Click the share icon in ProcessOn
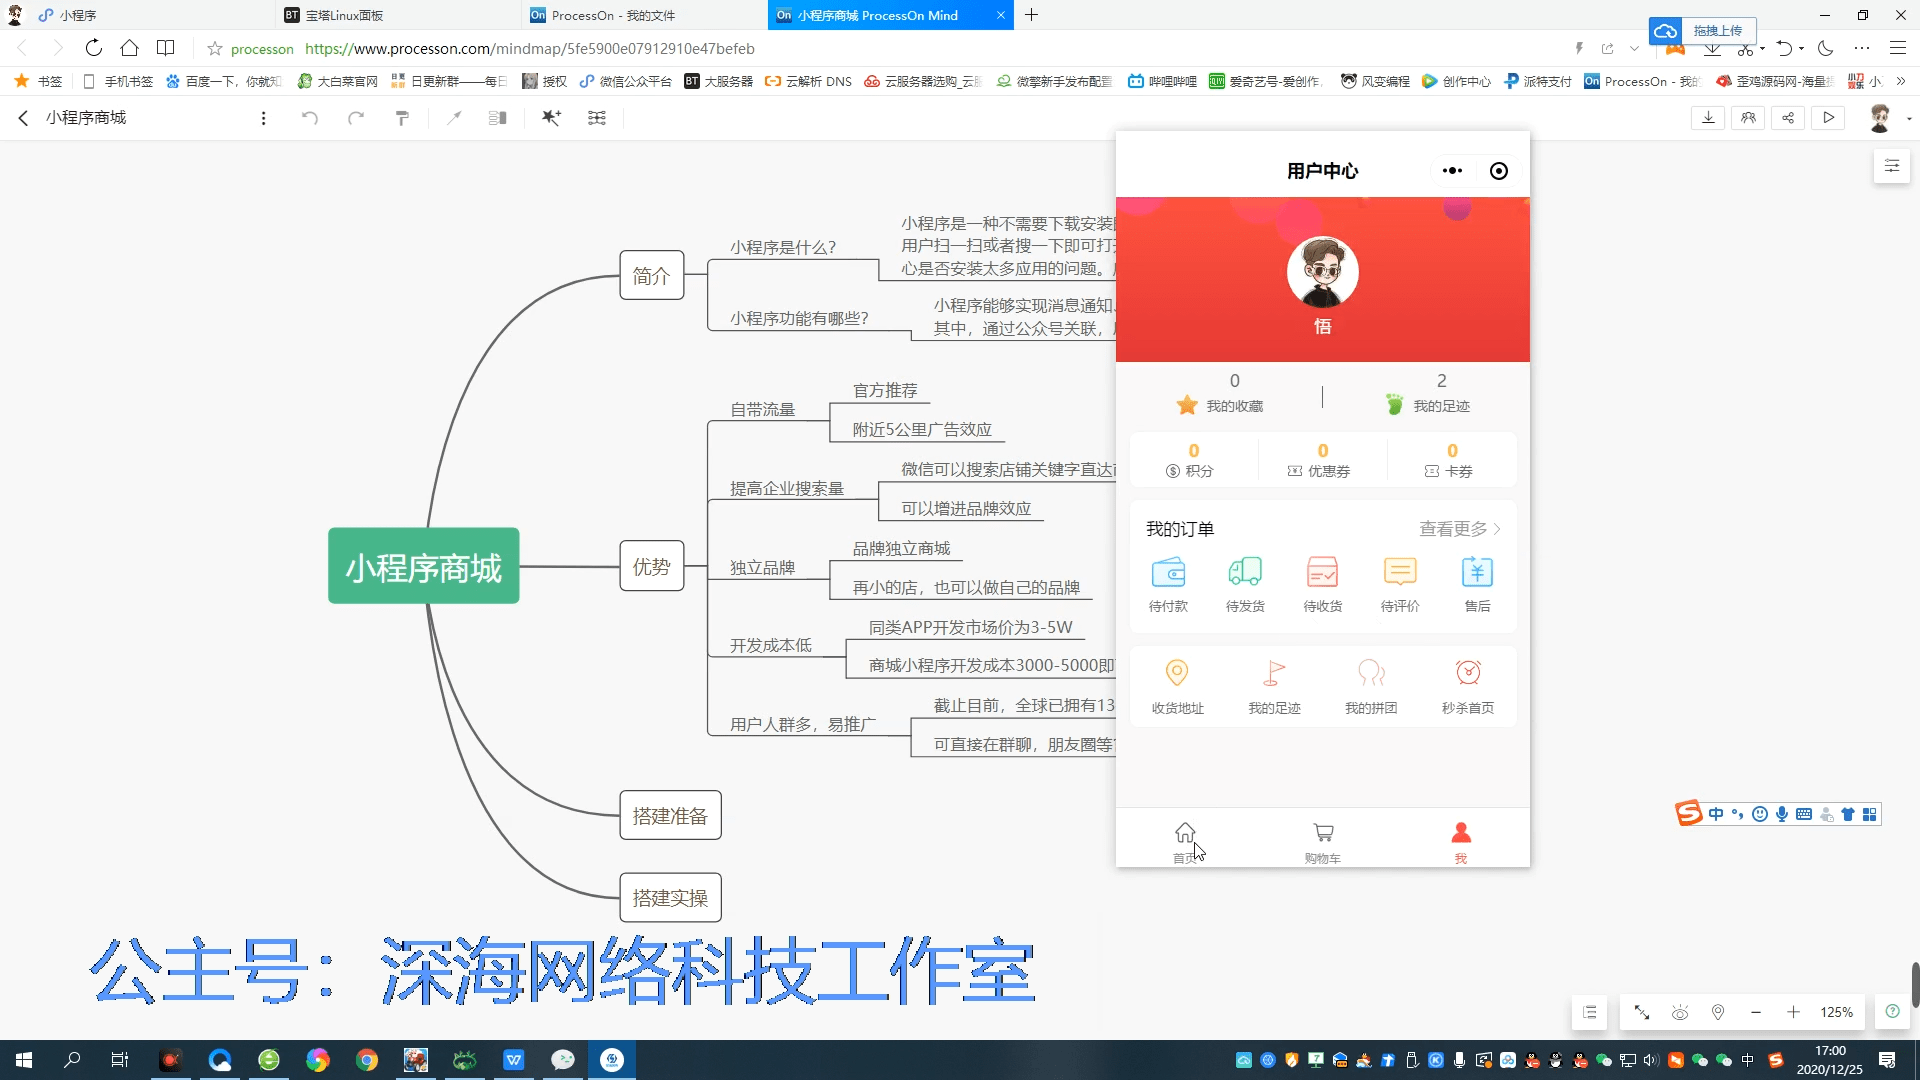 (1788, 118)
